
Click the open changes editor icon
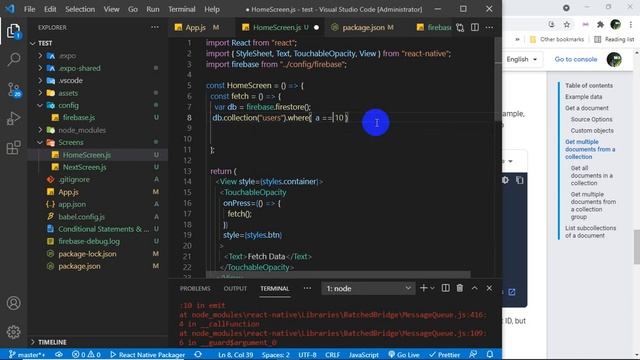pyautogui.click(x=460, y=27)
